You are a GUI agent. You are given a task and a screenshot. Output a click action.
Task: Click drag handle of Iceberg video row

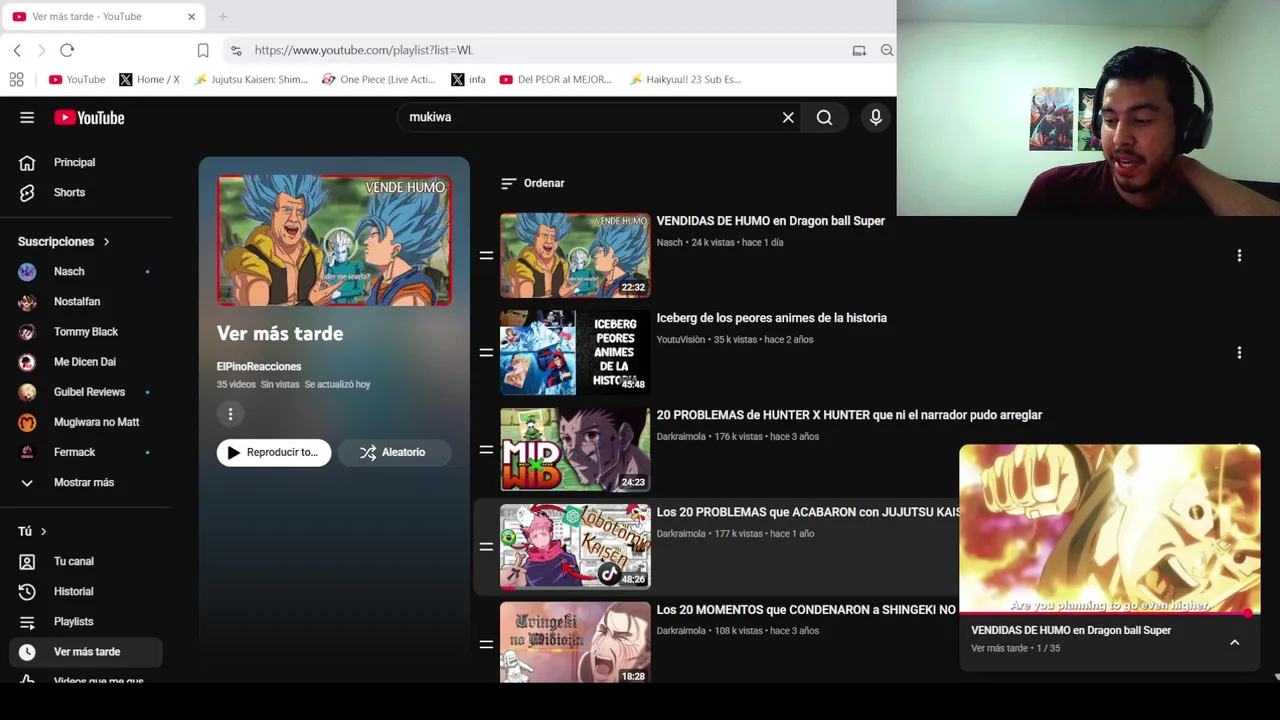[x=486, y=353]
